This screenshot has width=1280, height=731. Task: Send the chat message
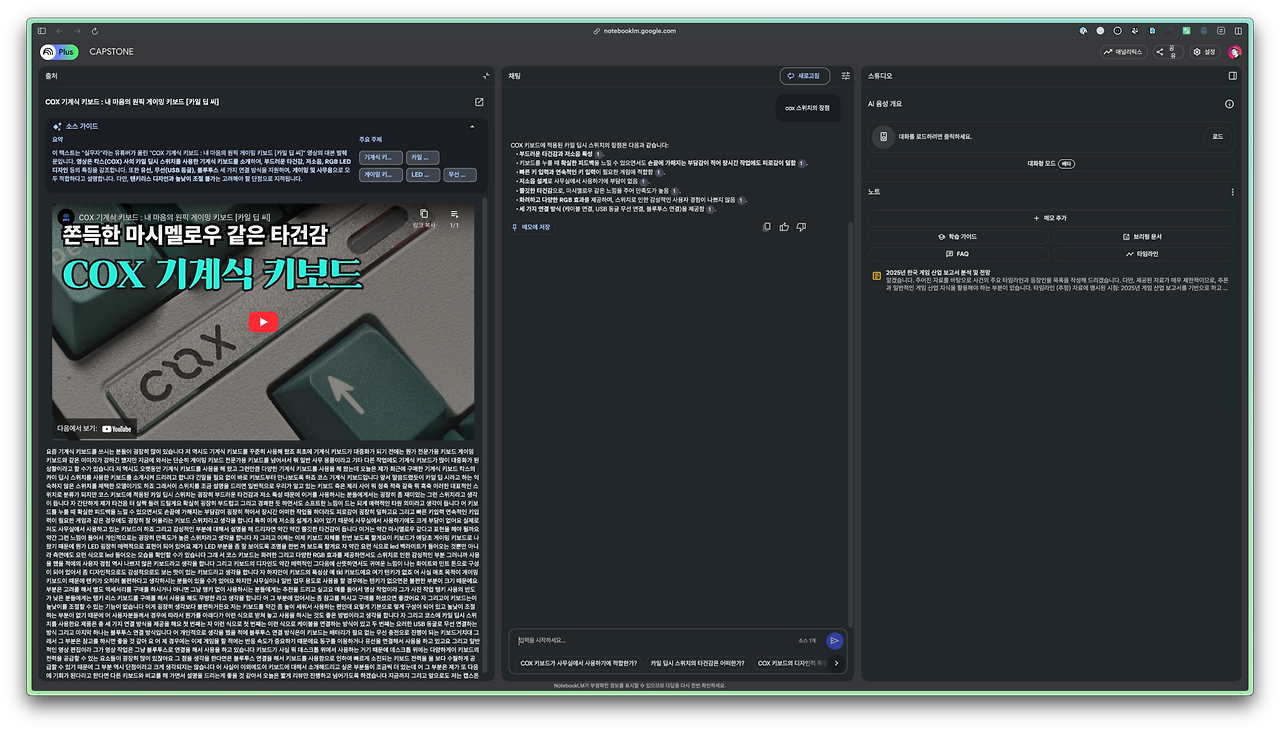pyautogui.click(x=834, y=640)
